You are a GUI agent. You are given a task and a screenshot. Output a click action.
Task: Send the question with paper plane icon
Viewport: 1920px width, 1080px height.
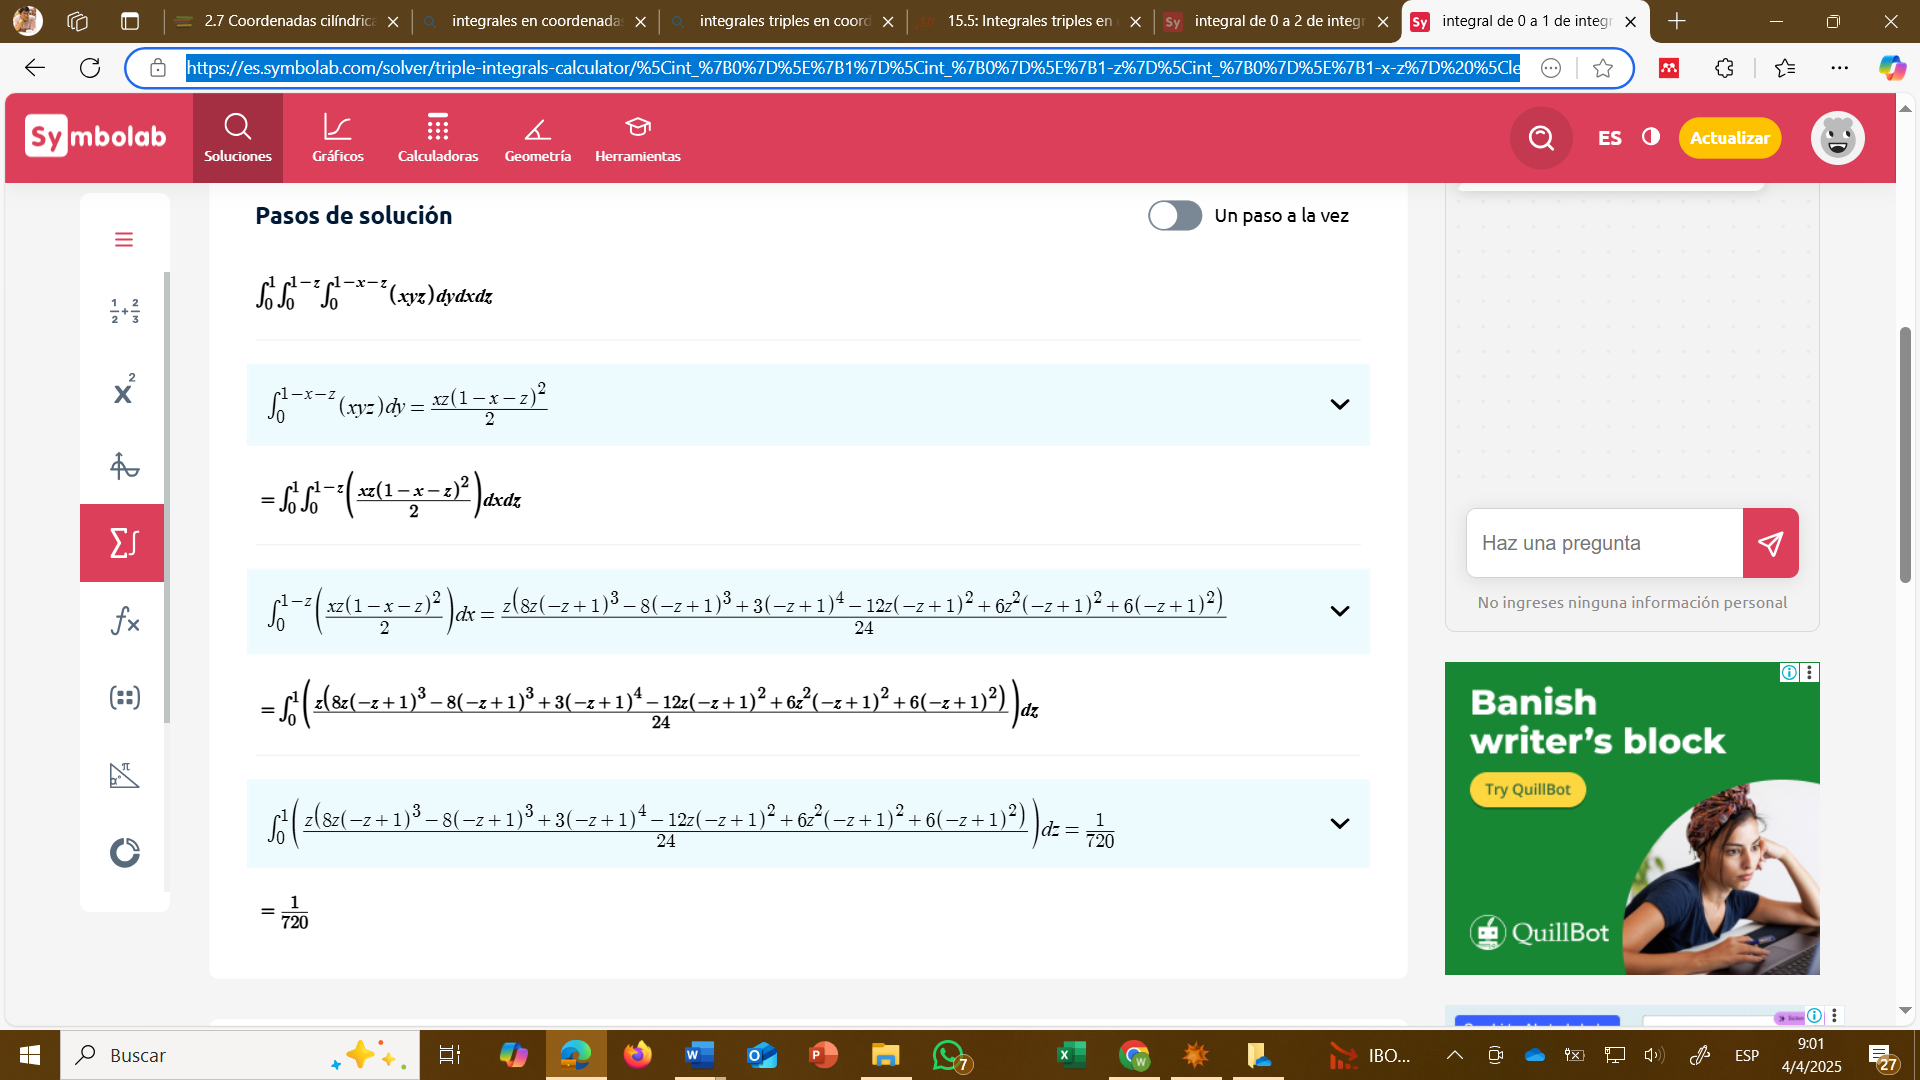1770,543
